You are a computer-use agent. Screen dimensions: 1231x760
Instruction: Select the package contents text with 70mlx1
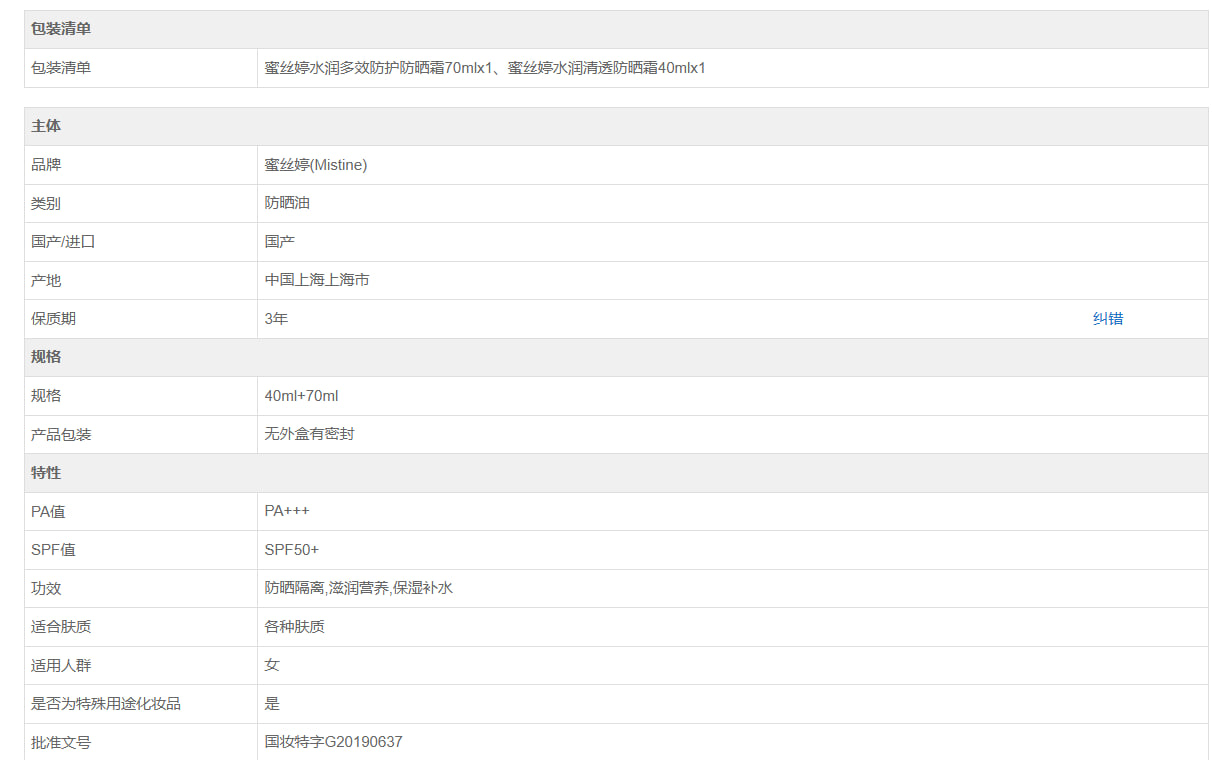point(485,68)
